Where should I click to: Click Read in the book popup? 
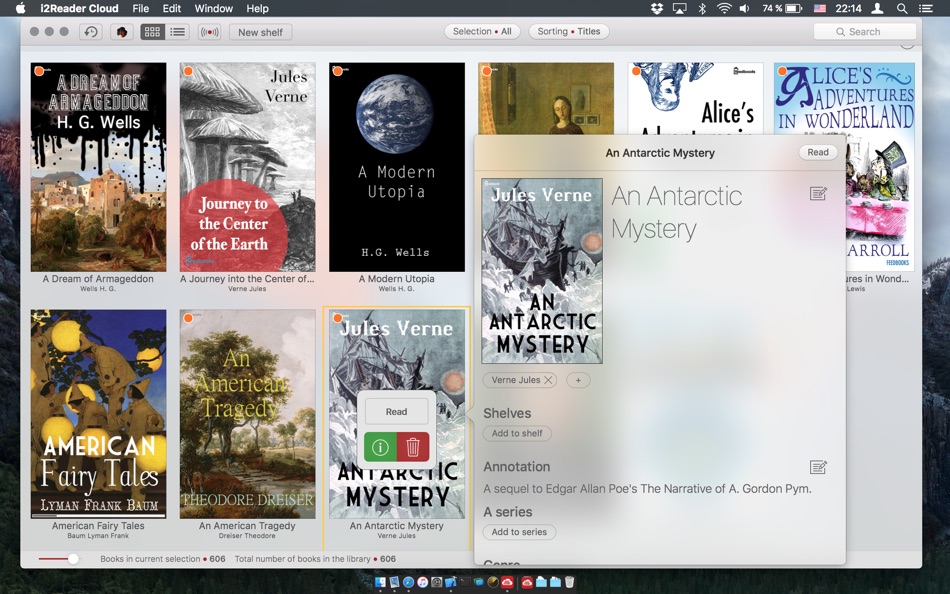pyautogui.click(x=396, y=412)
